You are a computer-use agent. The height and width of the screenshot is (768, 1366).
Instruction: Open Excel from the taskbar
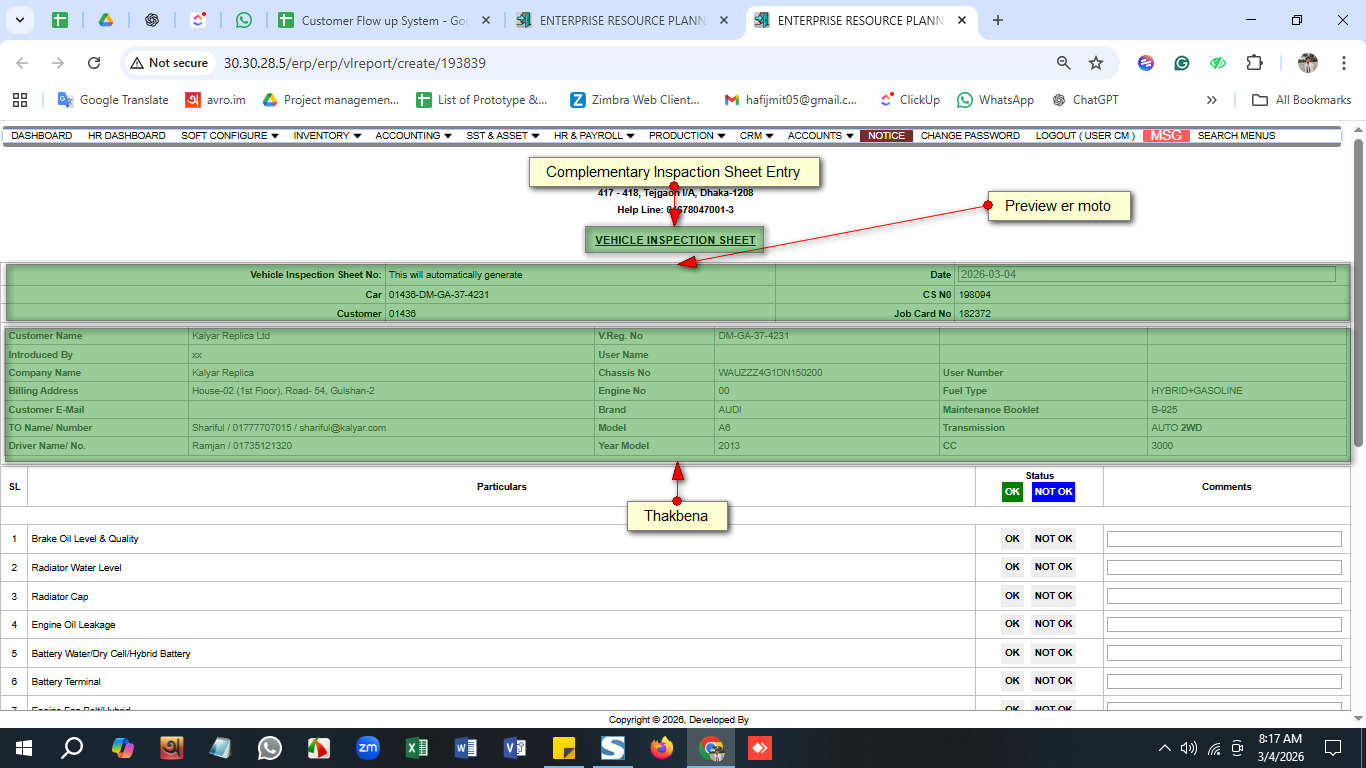coord(417,748)
